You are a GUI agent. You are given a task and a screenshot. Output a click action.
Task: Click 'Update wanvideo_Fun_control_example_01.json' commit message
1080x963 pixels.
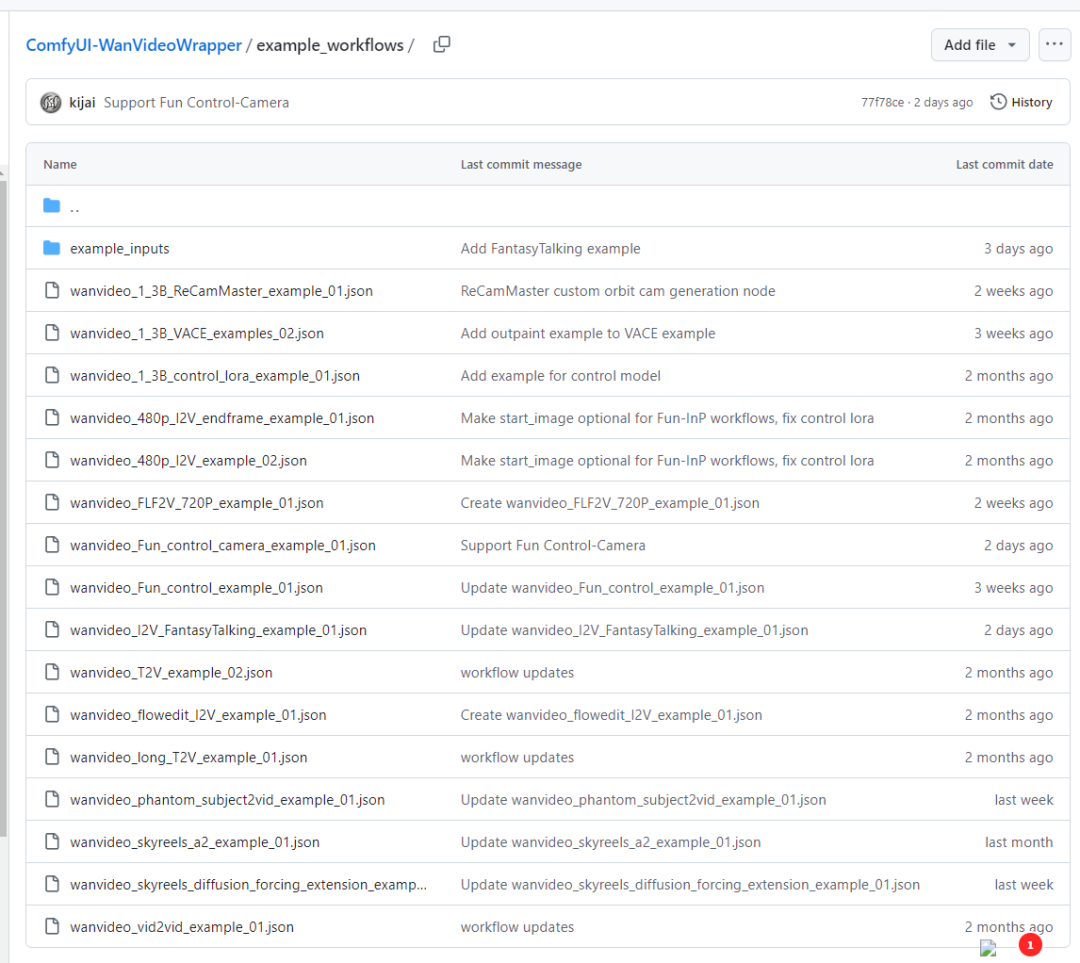click(612, 588)
